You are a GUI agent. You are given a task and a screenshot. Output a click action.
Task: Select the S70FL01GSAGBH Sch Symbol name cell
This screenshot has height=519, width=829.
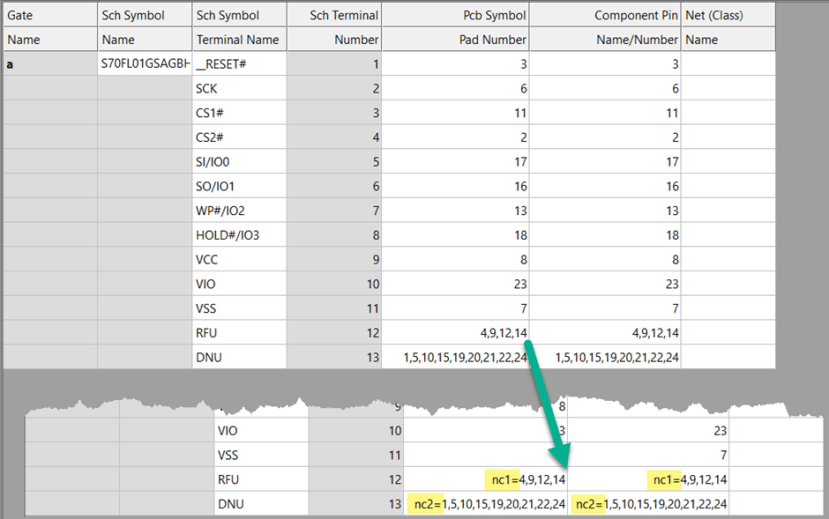point(144,64)
